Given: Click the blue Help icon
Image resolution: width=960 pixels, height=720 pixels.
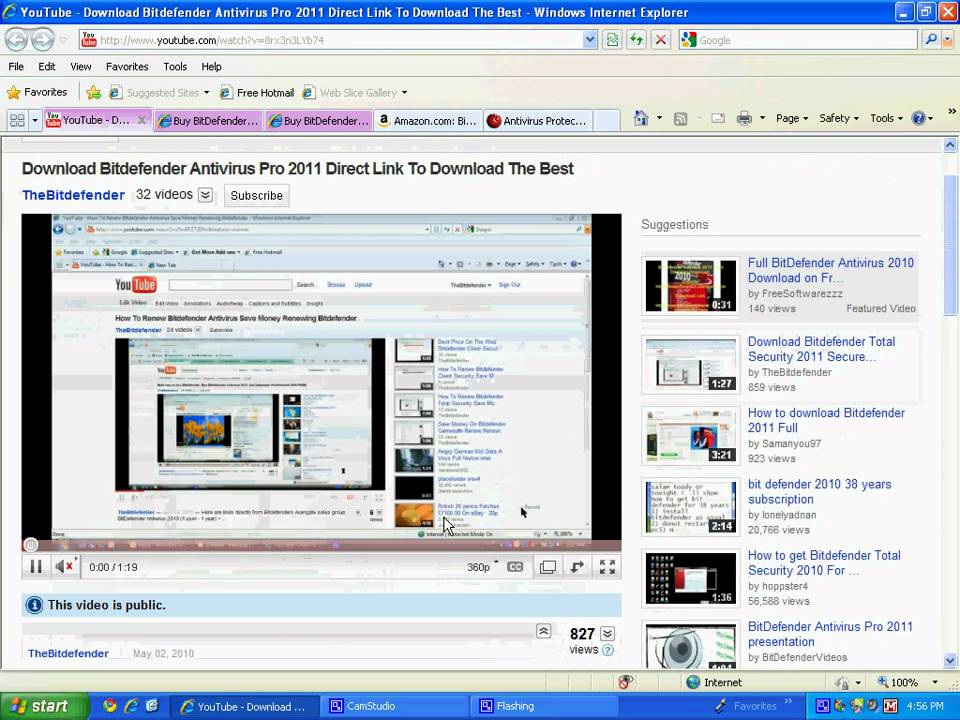Looking at the screenshot, I should [x=918, y=118].
